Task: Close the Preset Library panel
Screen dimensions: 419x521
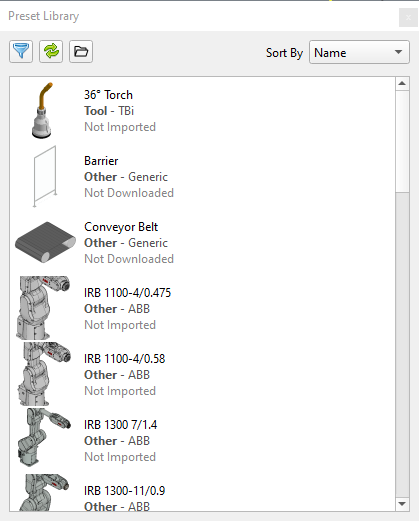Action: click(x=408, y=17)
